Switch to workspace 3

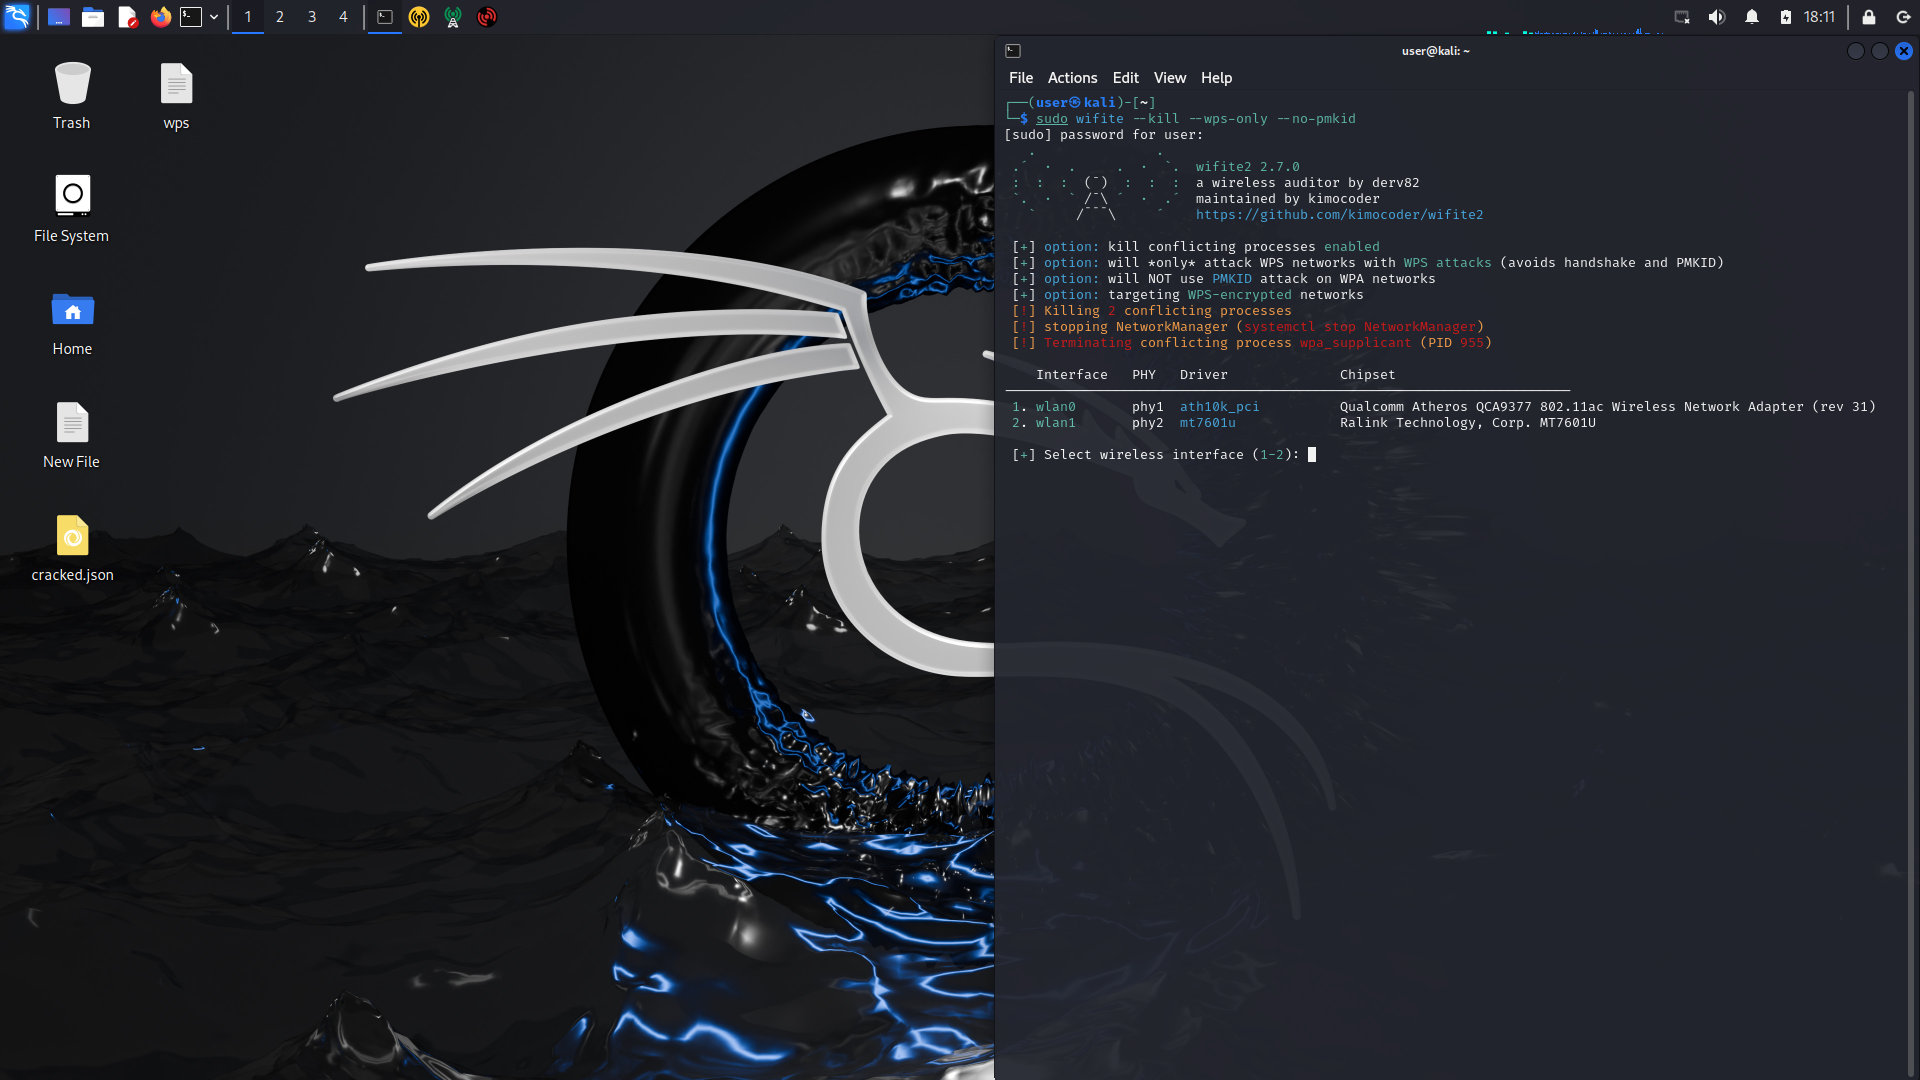pyautogui.click(x=312, y=17)
